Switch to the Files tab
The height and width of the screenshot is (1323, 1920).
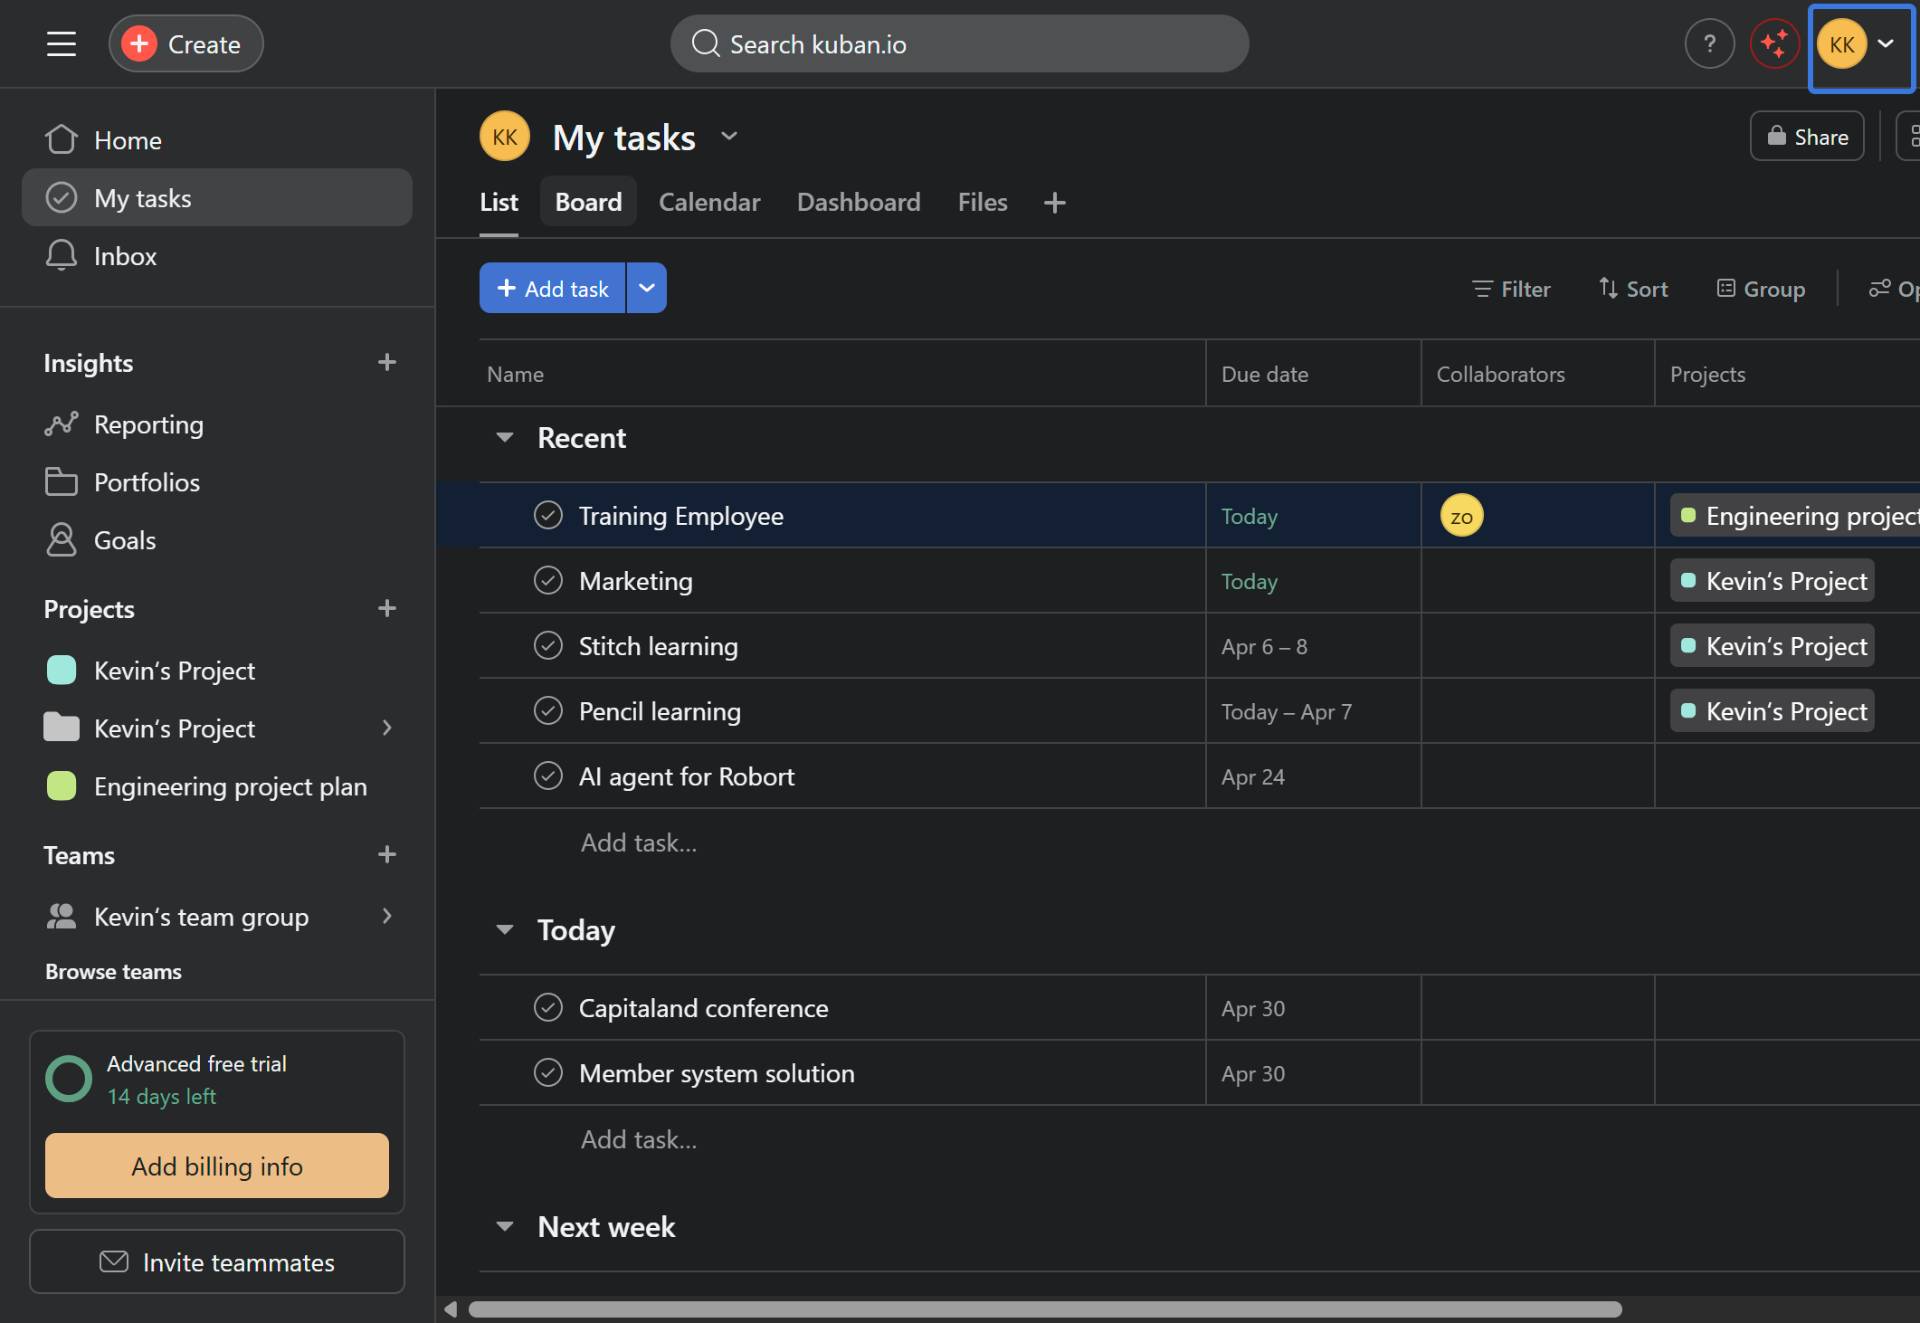pos(983,203)
